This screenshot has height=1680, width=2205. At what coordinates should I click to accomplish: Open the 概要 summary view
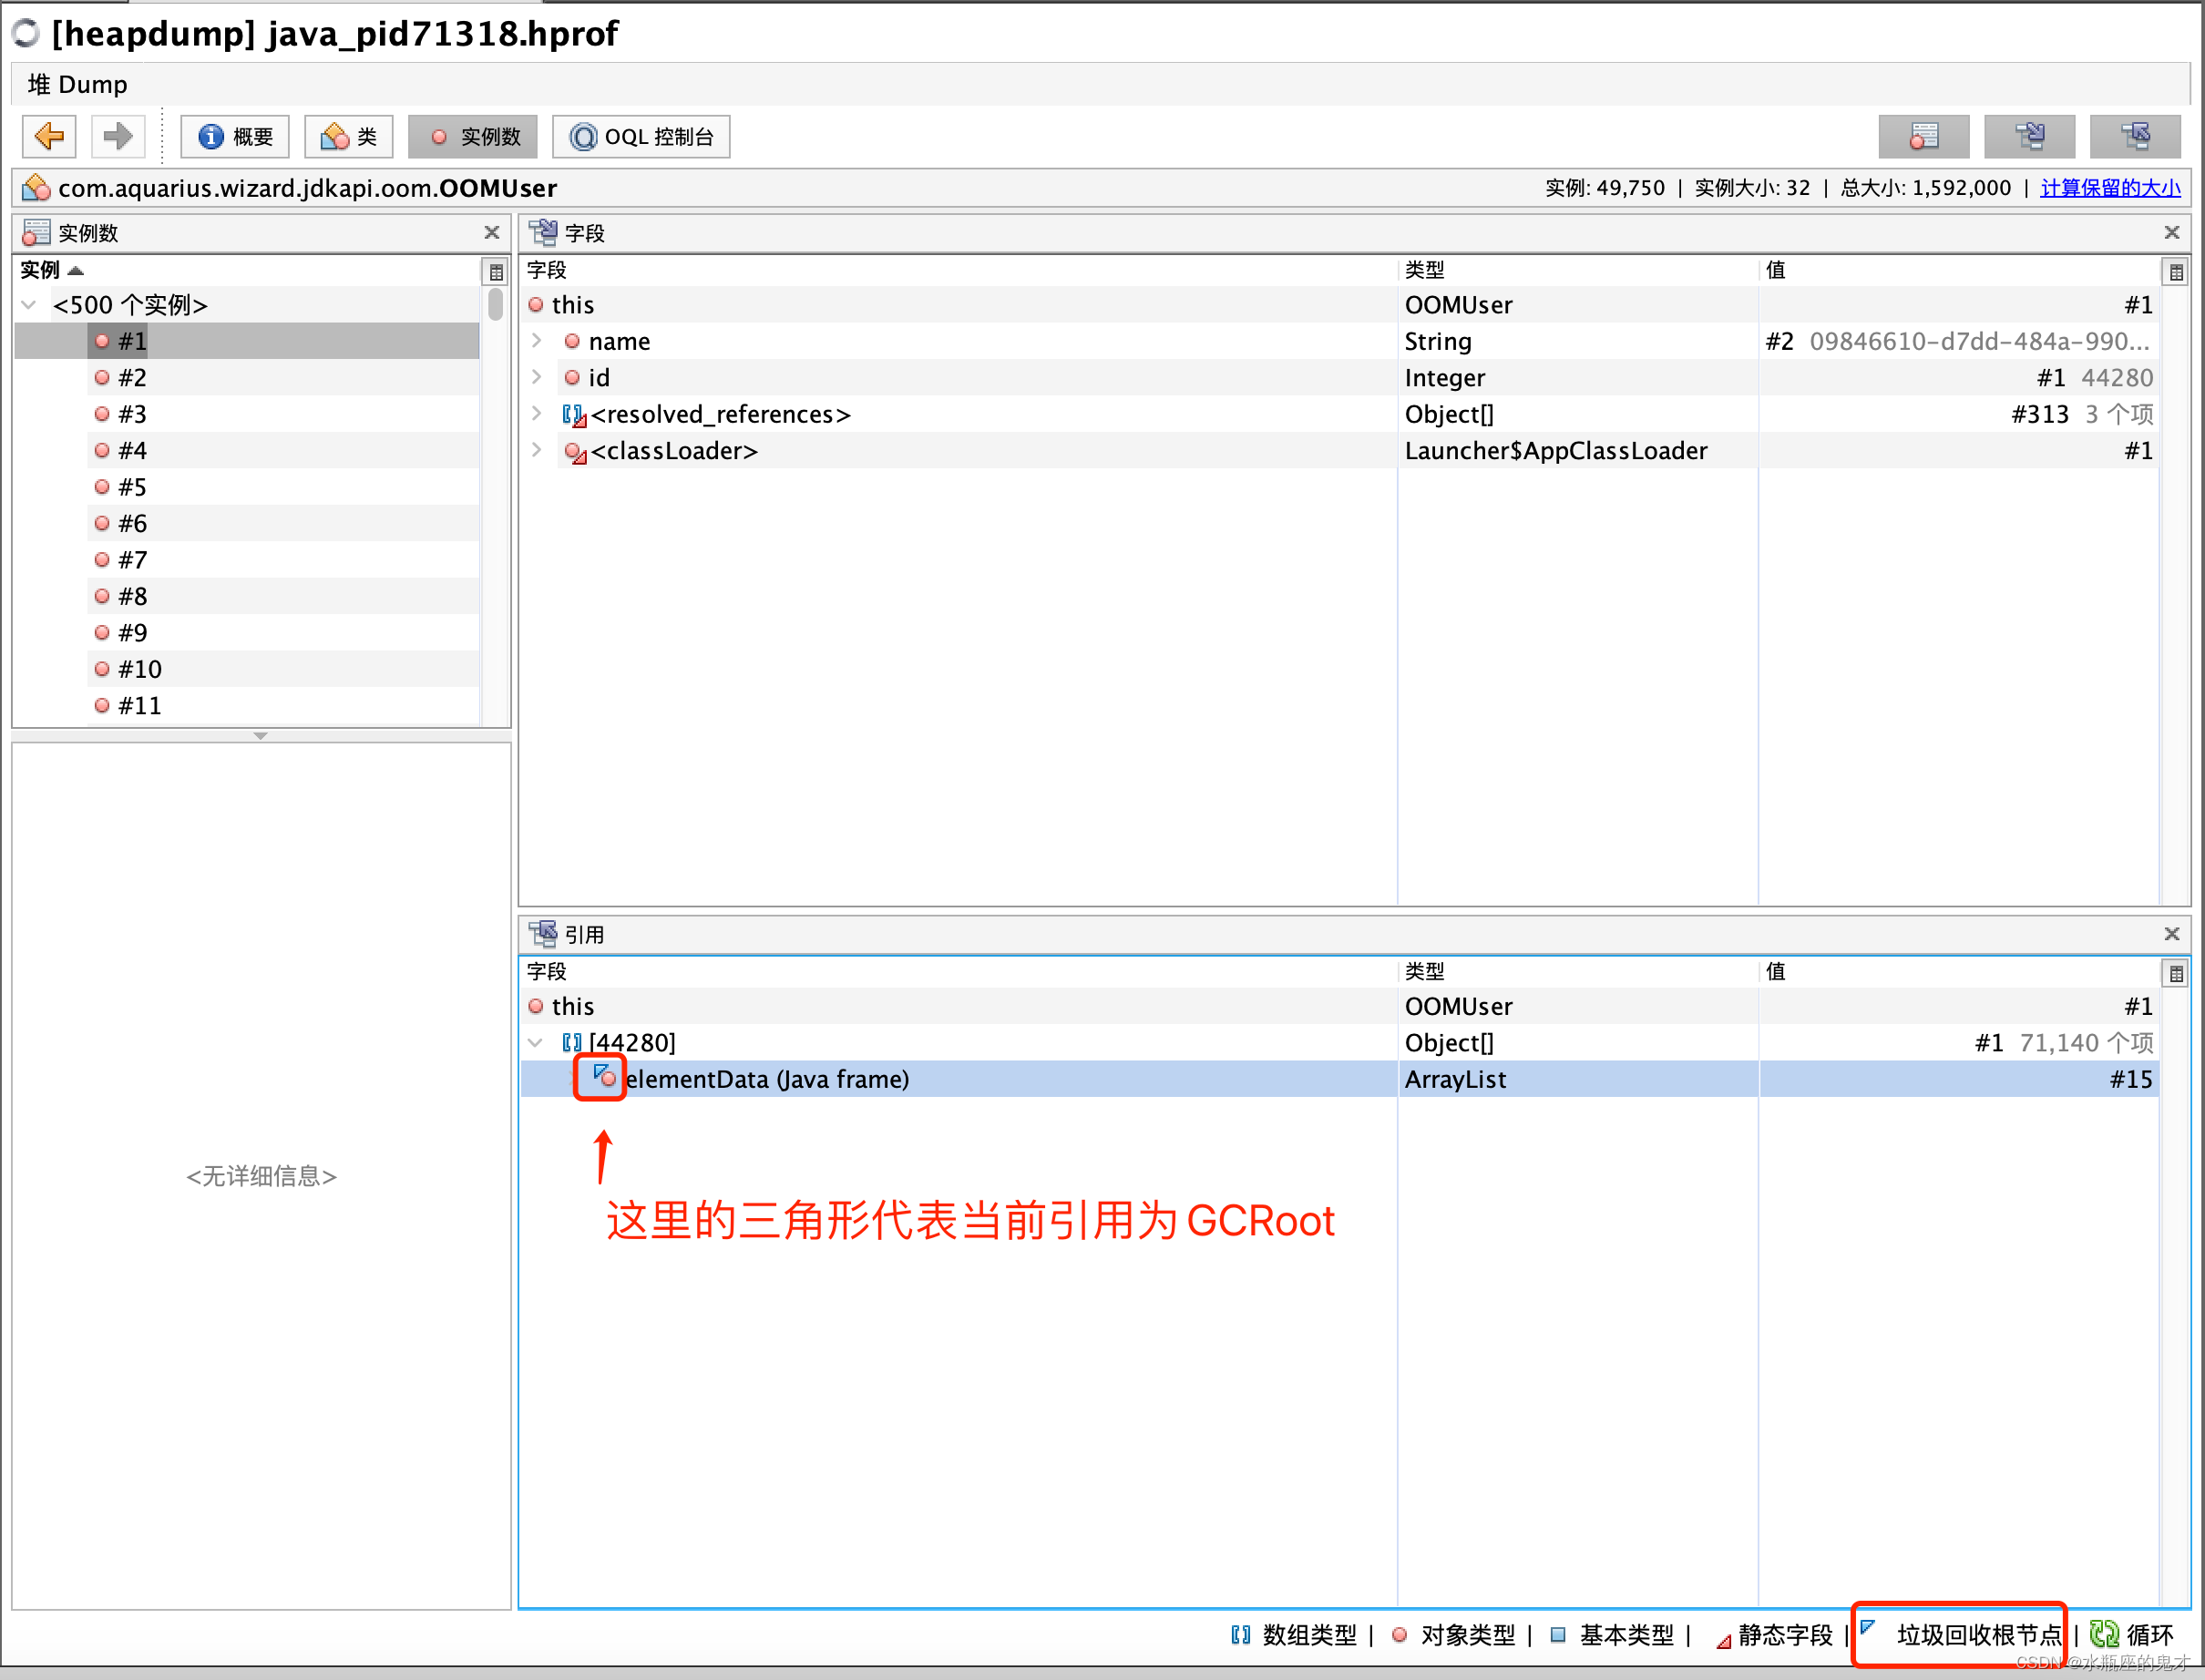click(235, 137)
